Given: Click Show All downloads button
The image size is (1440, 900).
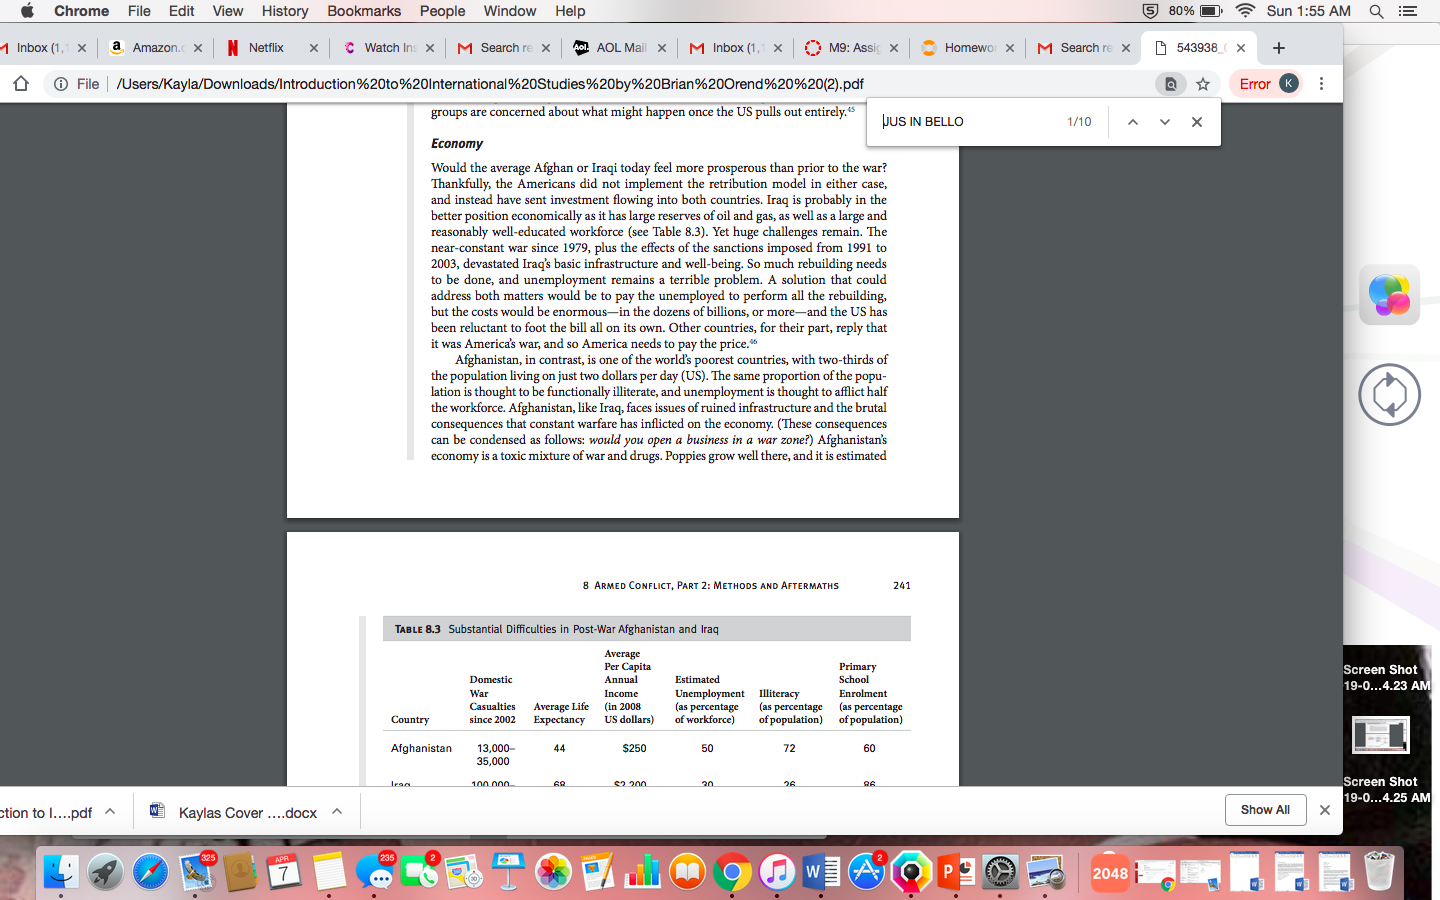Looking at the screenshot, I should (x=1265, y=810).
